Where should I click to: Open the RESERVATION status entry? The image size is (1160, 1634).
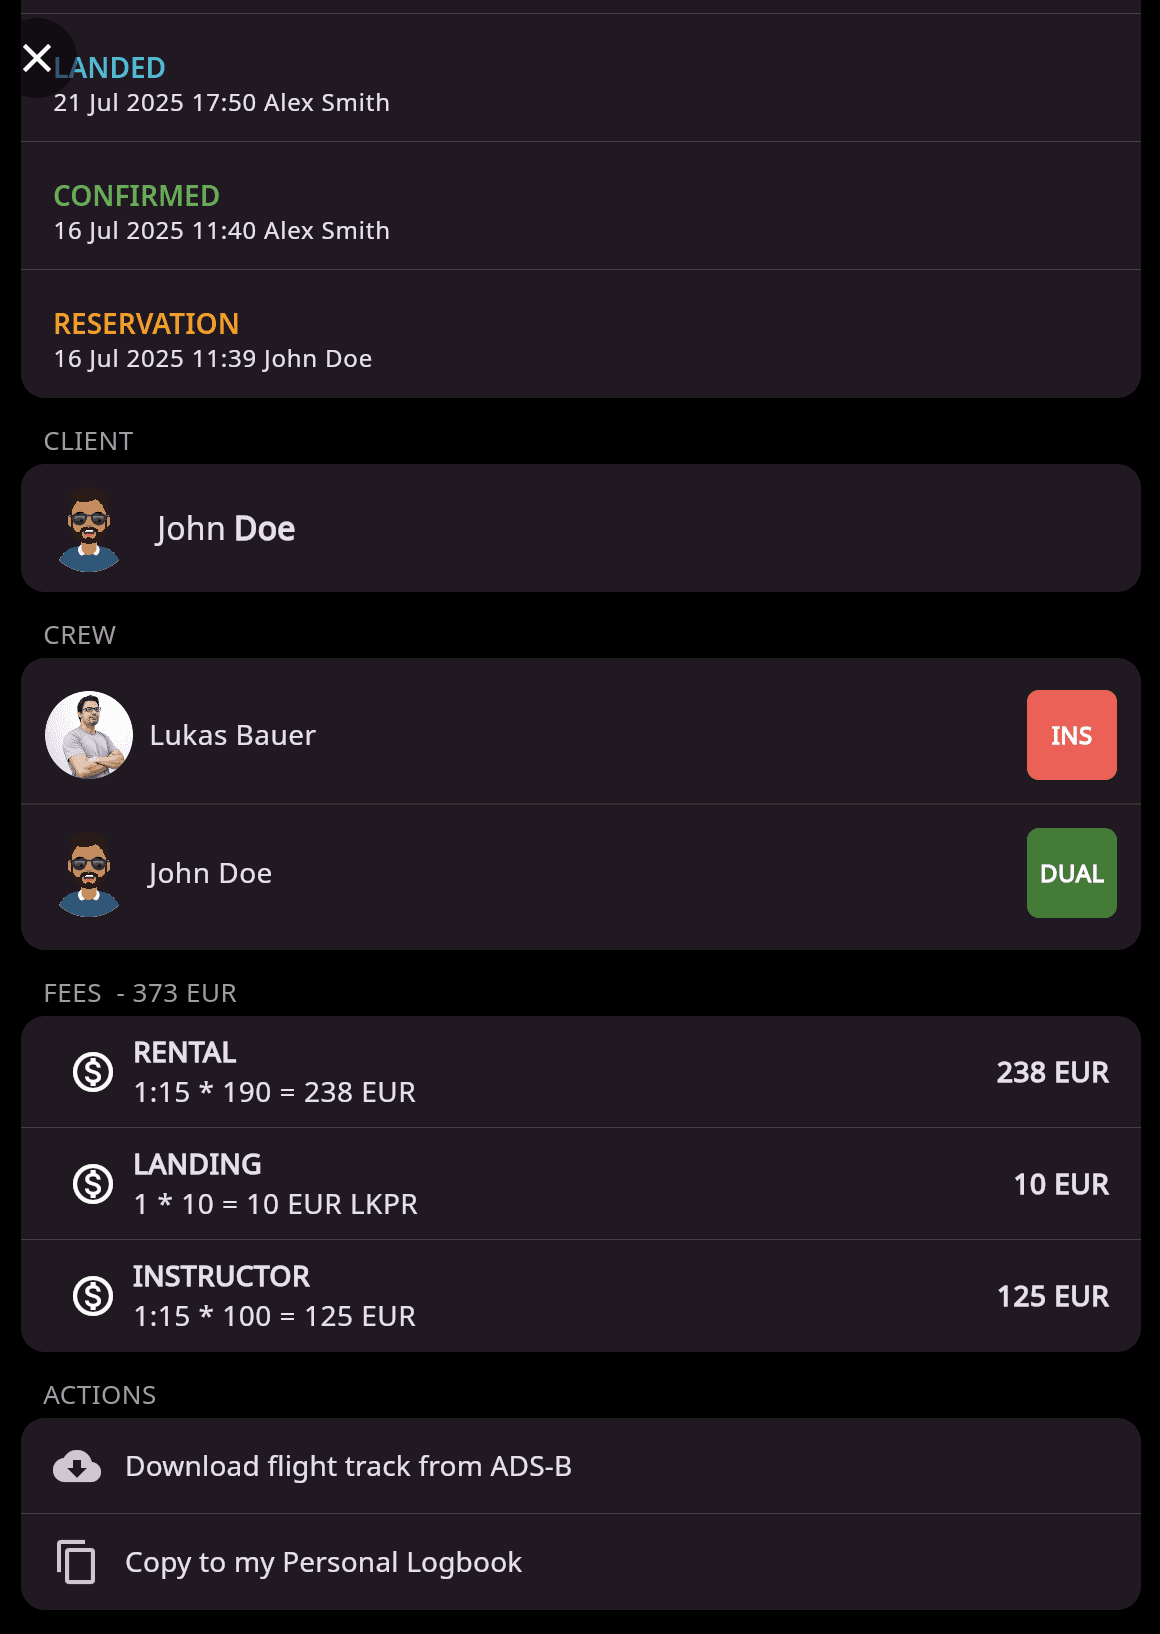581,334
